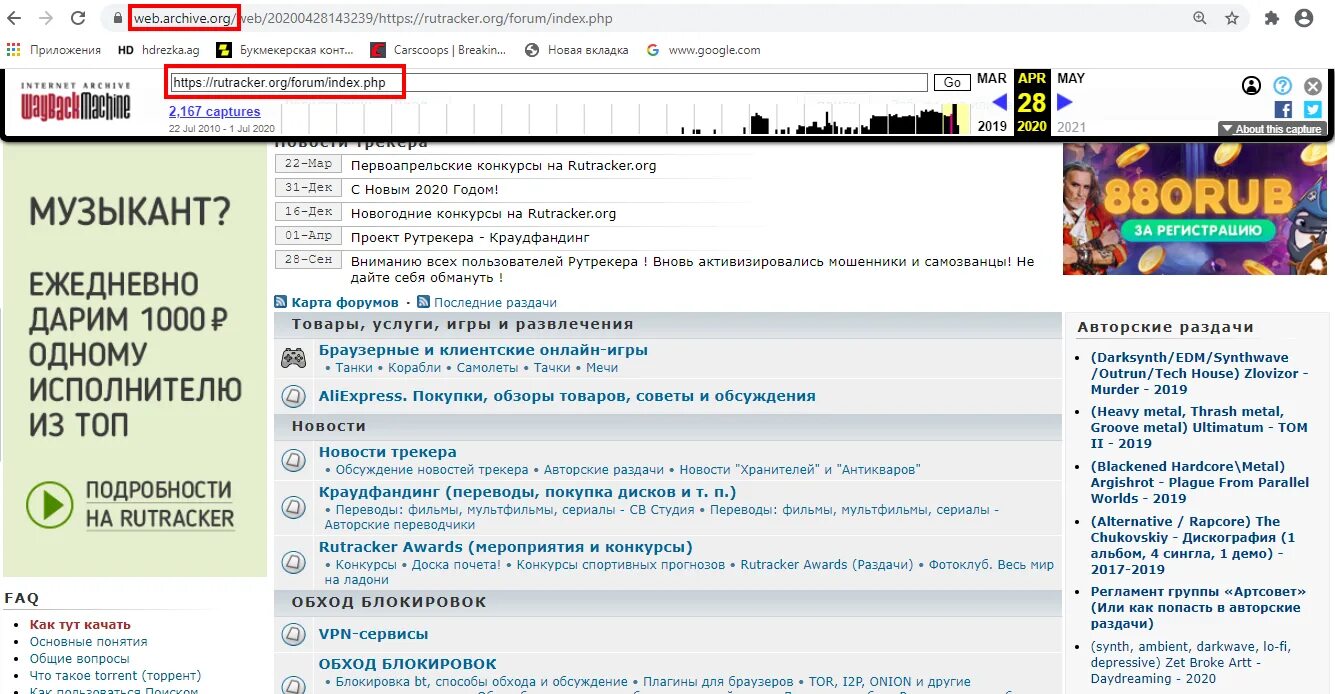Open Zlovizor - Murder - 2019 release
The image size is (1335, 694).
coord(1200,374)
